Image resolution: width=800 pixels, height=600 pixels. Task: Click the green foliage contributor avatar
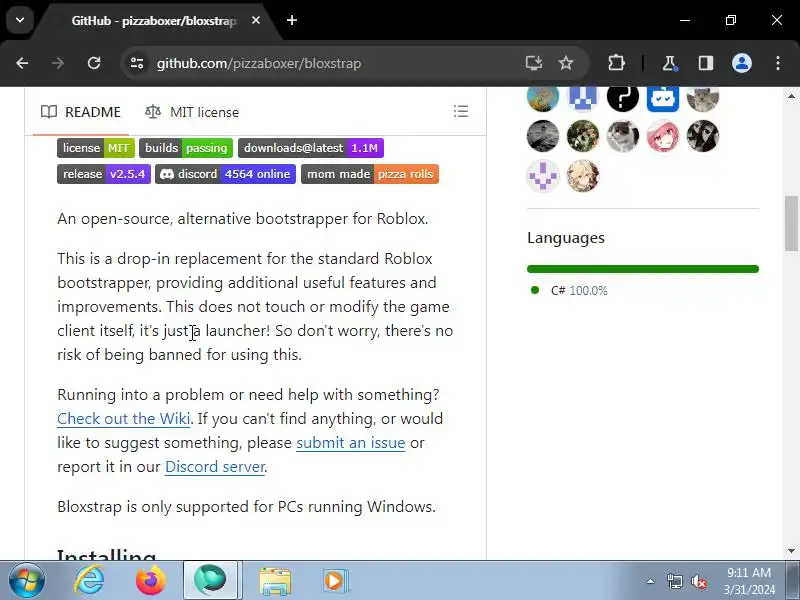[x=583, y=136]
